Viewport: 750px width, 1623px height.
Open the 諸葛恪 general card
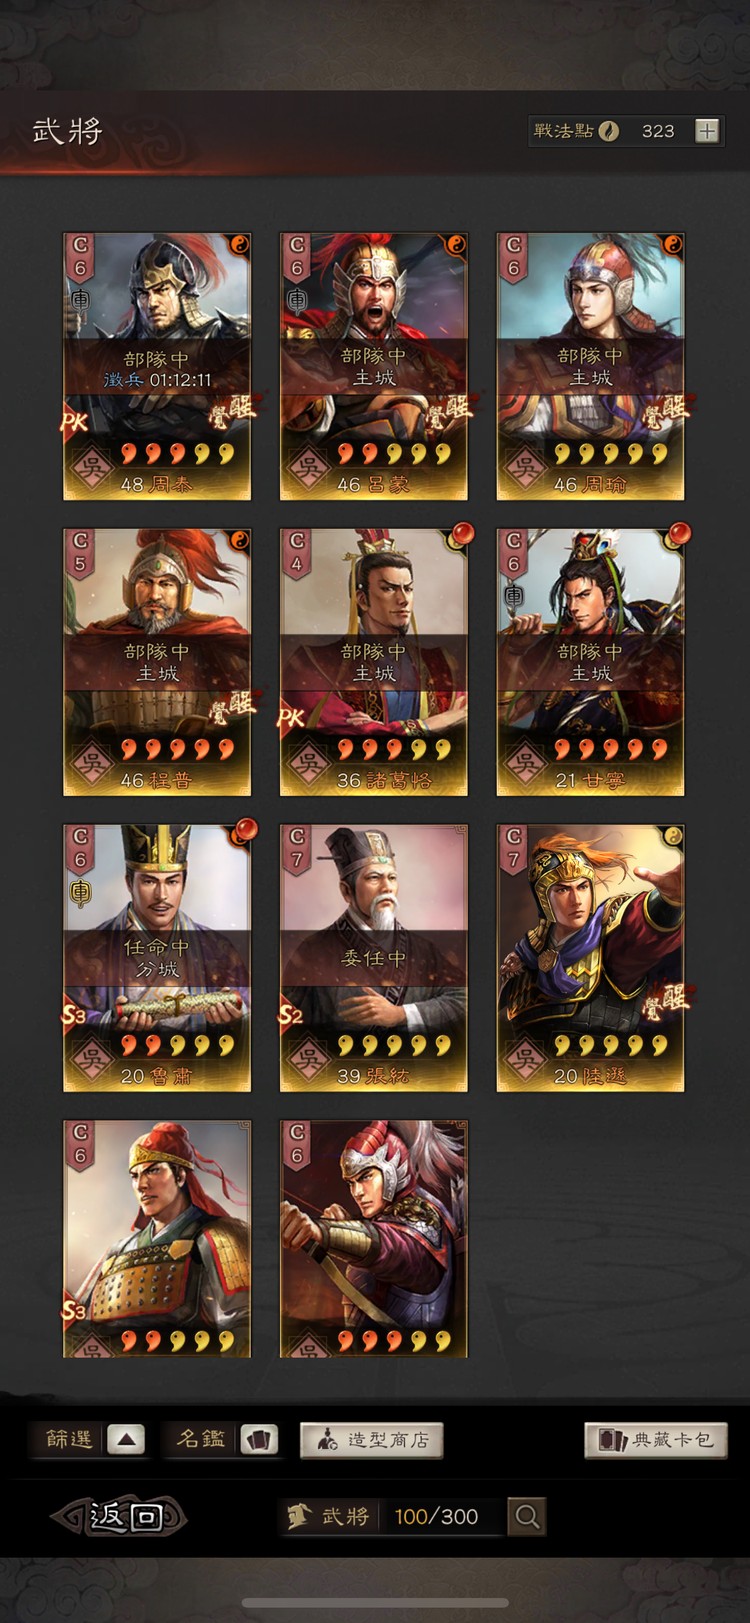click(x=374, y=662)
